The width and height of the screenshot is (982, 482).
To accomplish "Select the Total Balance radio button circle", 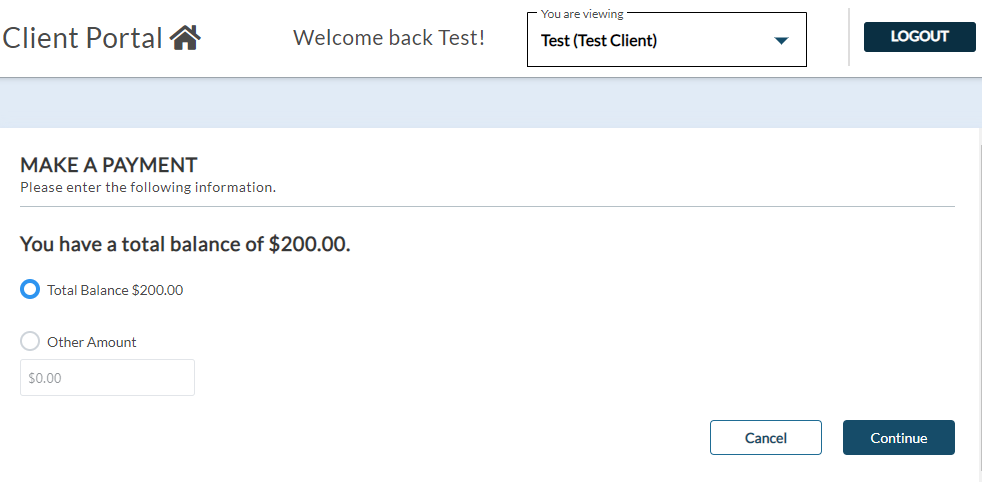I will tap(30, 290).
